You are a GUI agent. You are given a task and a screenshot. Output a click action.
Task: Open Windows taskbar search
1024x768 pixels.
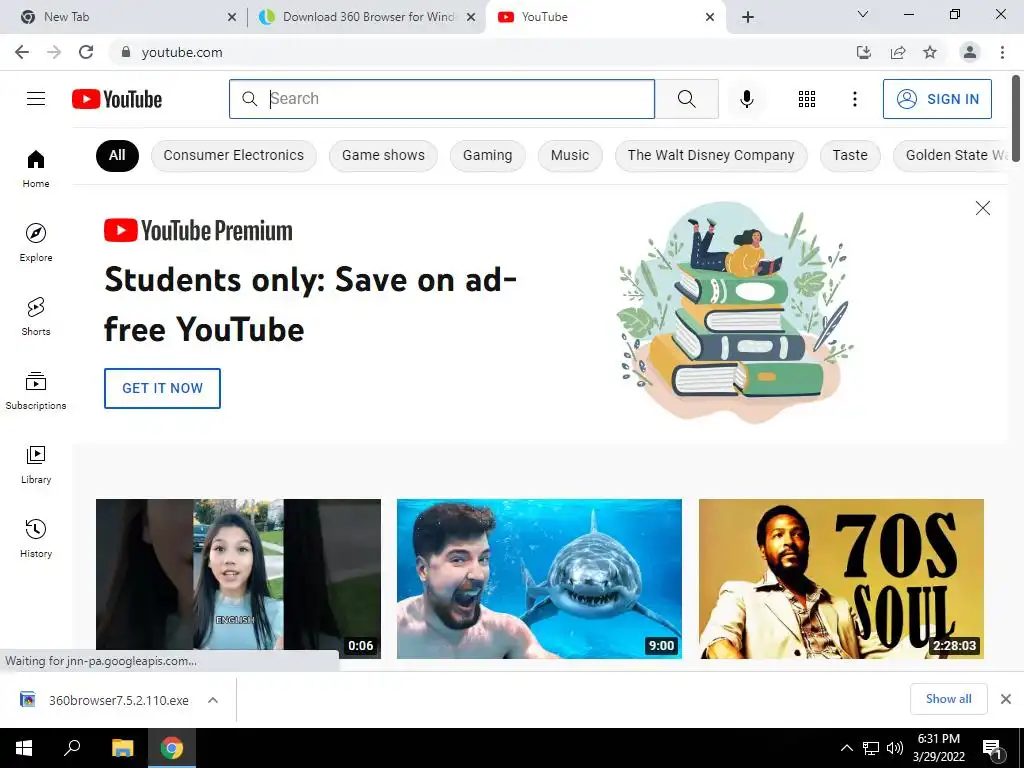click(72, 748)
